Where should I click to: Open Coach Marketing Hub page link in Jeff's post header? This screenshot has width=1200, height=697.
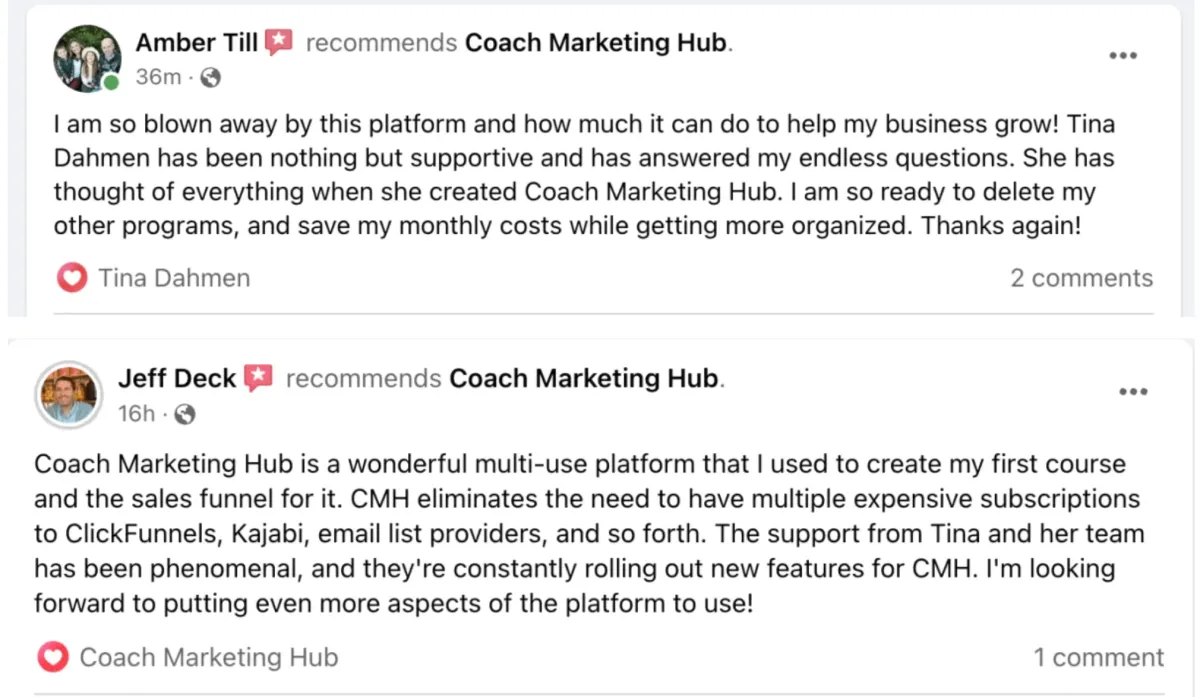click(x=584, y=378)
